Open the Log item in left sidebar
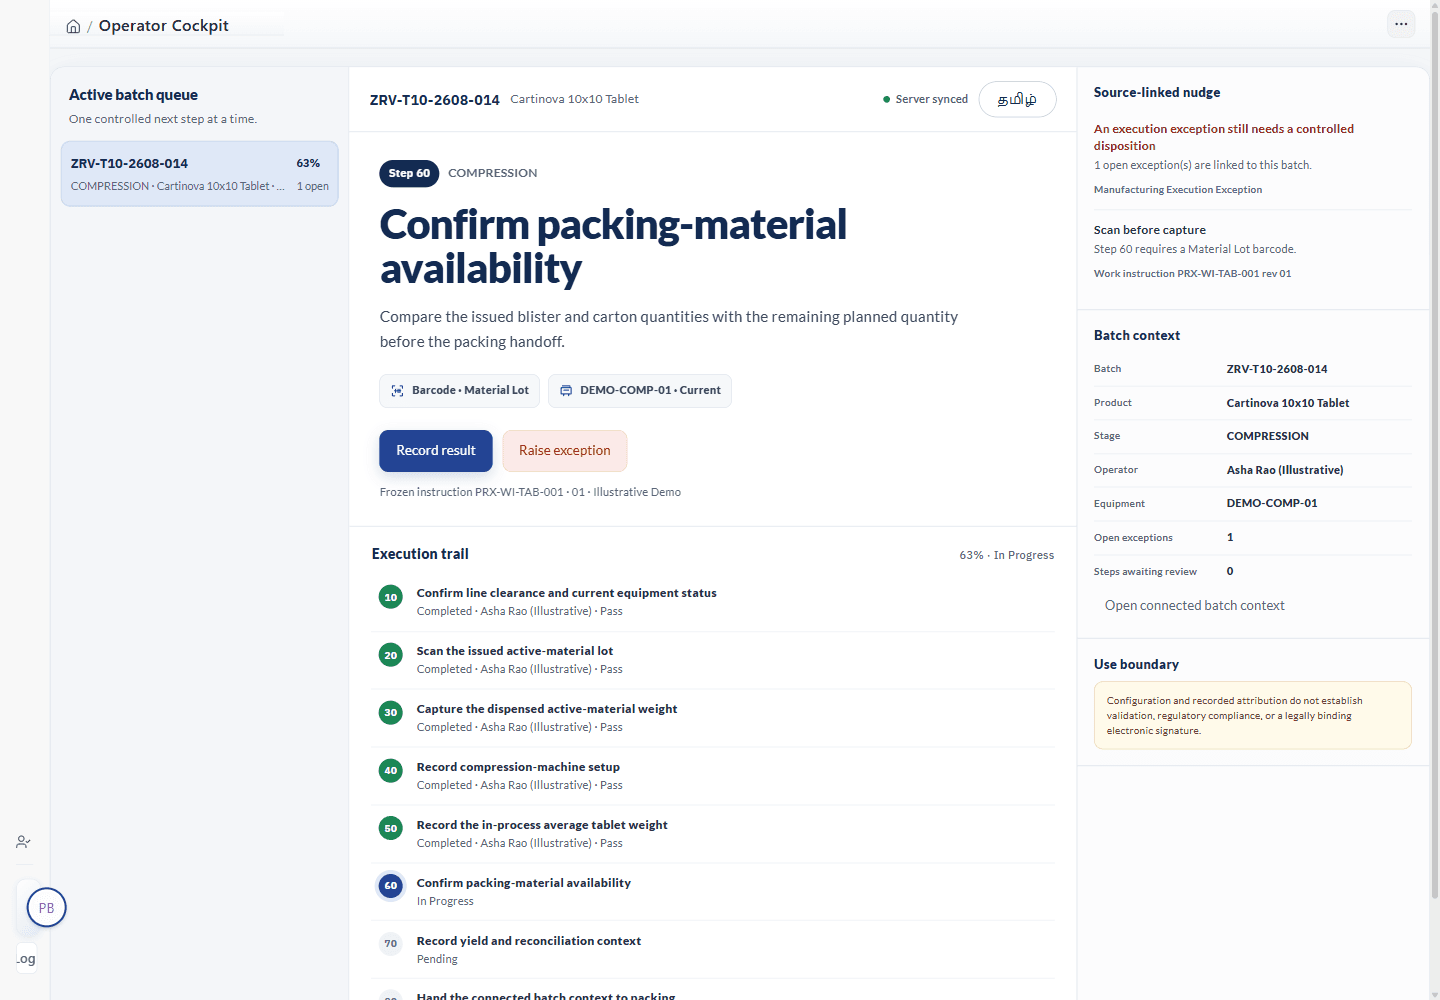 pos(27,959)
